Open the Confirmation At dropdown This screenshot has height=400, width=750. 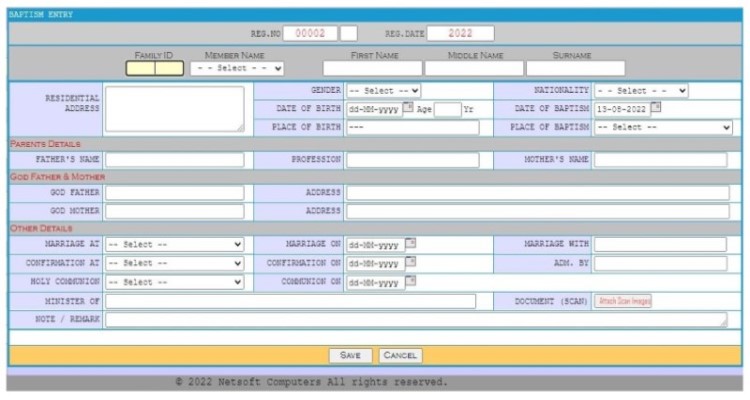coord(175,263)
